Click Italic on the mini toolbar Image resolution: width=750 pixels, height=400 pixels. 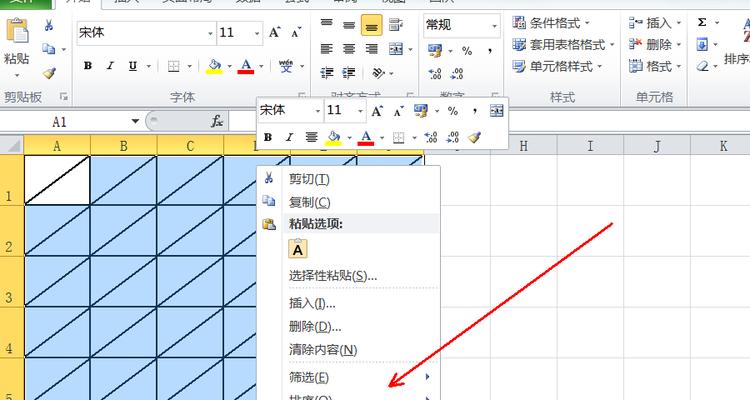click(x=289, y=138)
